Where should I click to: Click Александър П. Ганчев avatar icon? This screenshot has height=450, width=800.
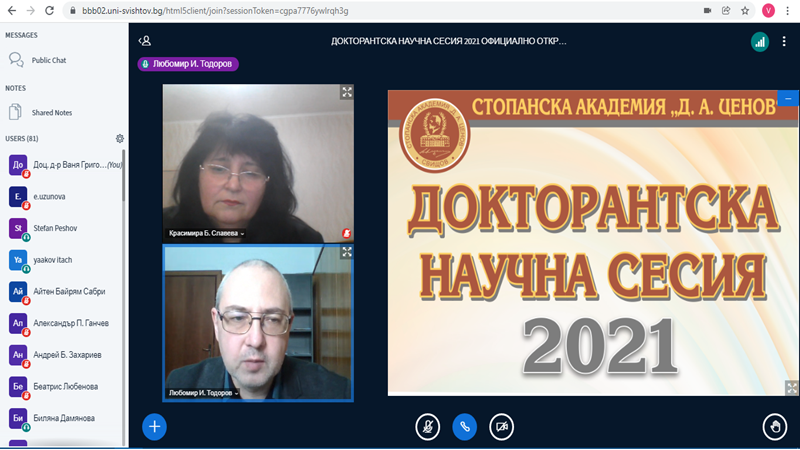tap(18, 323)
